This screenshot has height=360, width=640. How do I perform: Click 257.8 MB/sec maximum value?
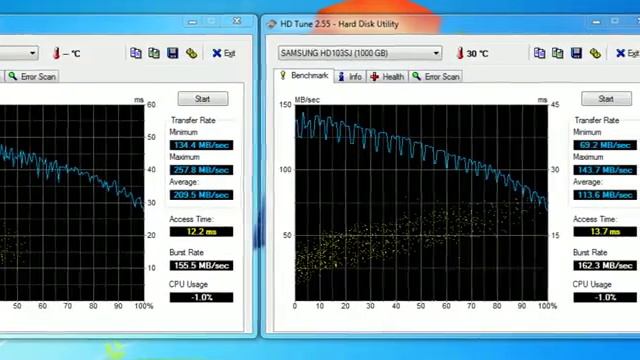click(201, 170)
